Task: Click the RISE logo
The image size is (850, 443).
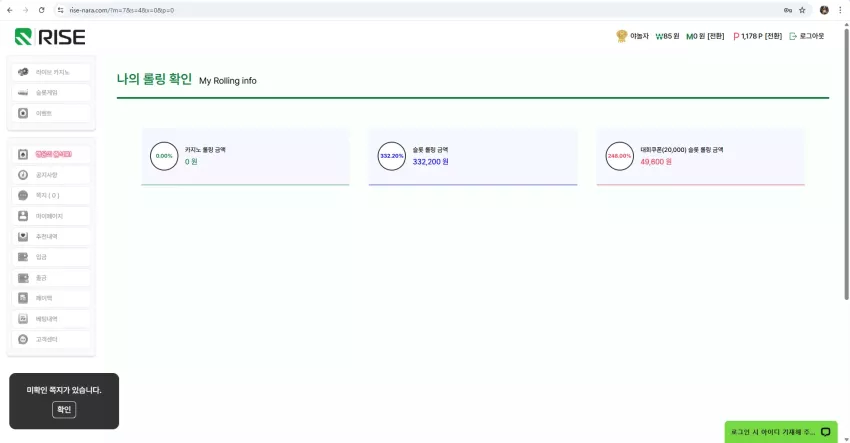Action: pos(50,37)
